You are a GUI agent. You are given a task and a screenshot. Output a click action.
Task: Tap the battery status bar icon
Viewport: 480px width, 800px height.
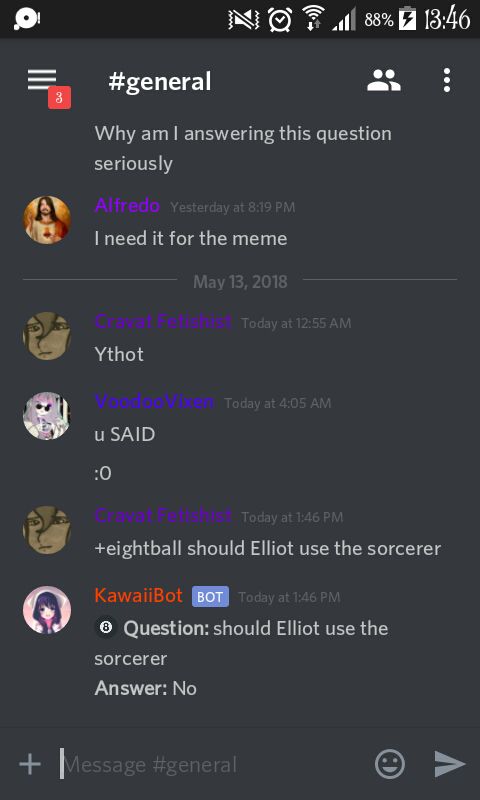(407, 19)
